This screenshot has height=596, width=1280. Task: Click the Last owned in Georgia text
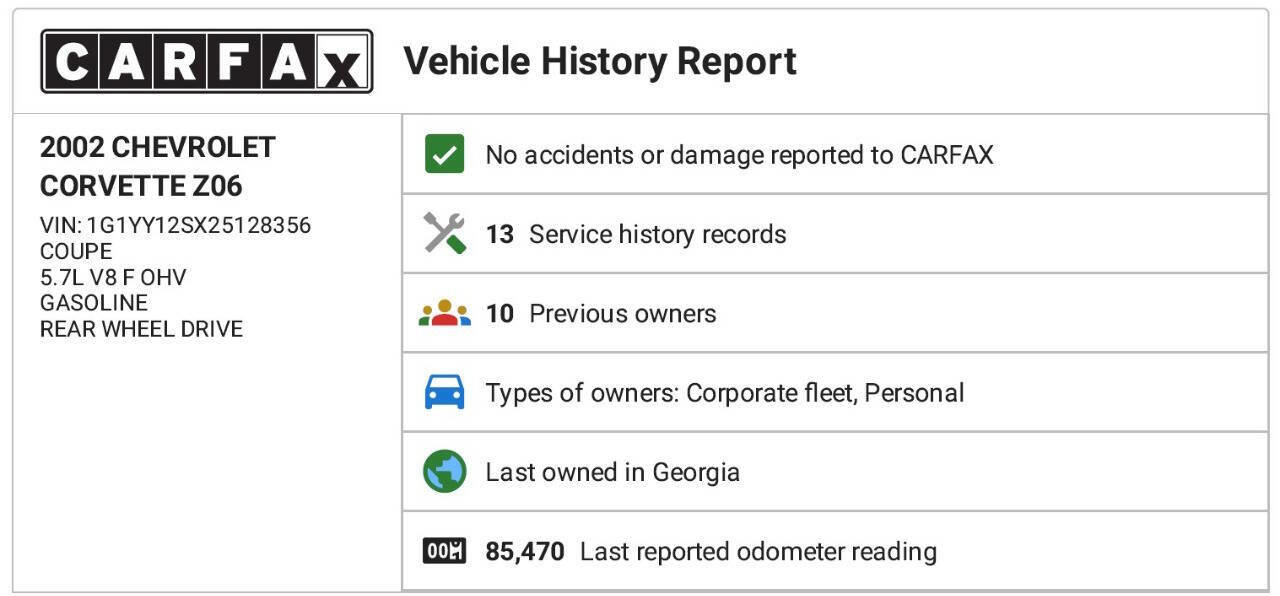(x=612, y=472)
